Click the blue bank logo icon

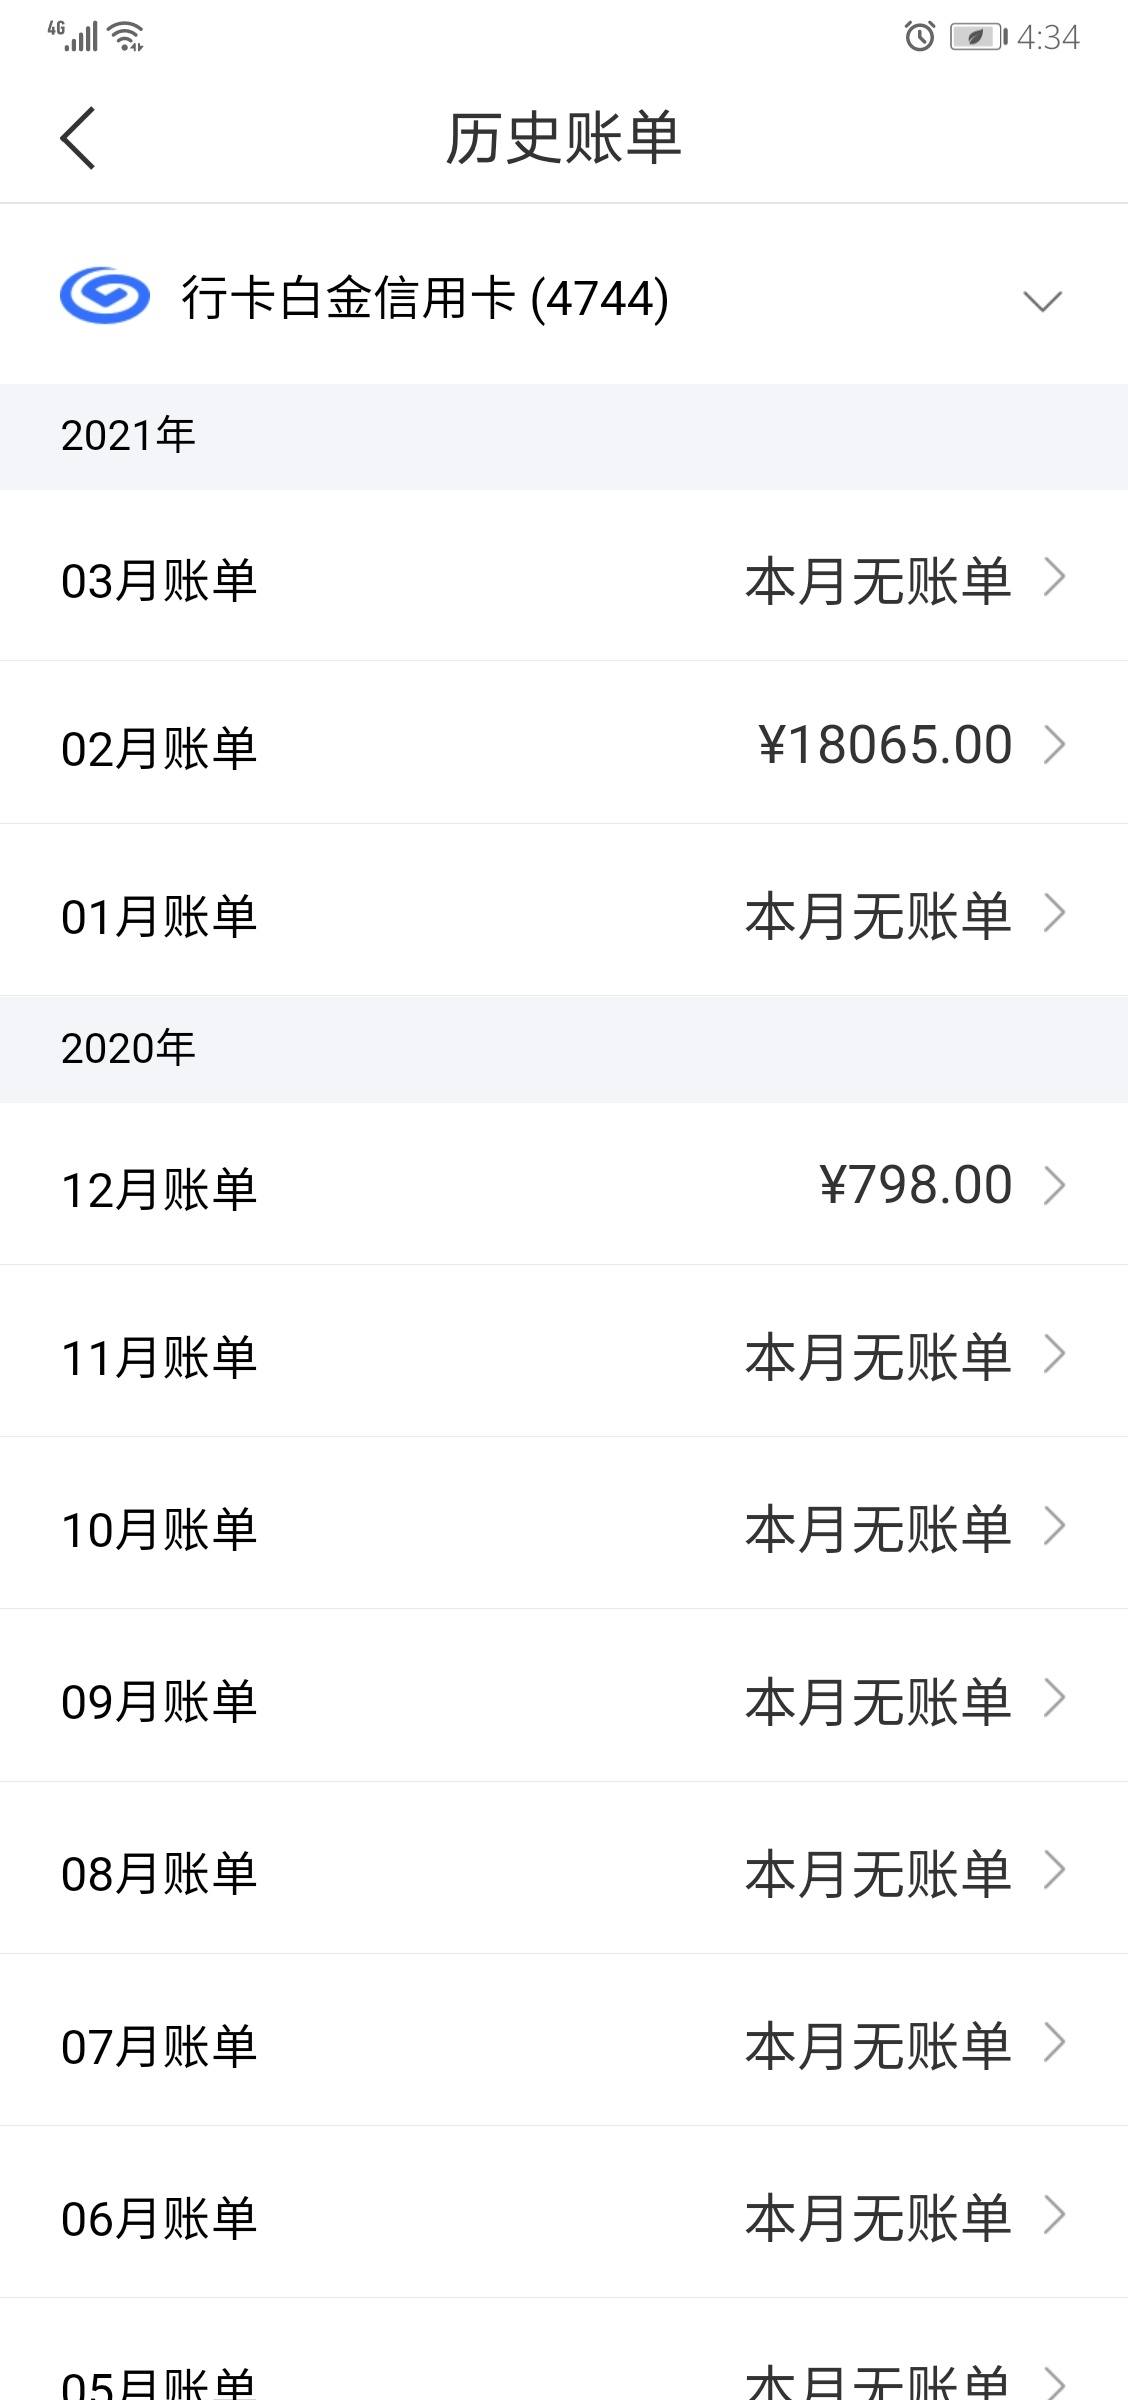click(105, 296)
